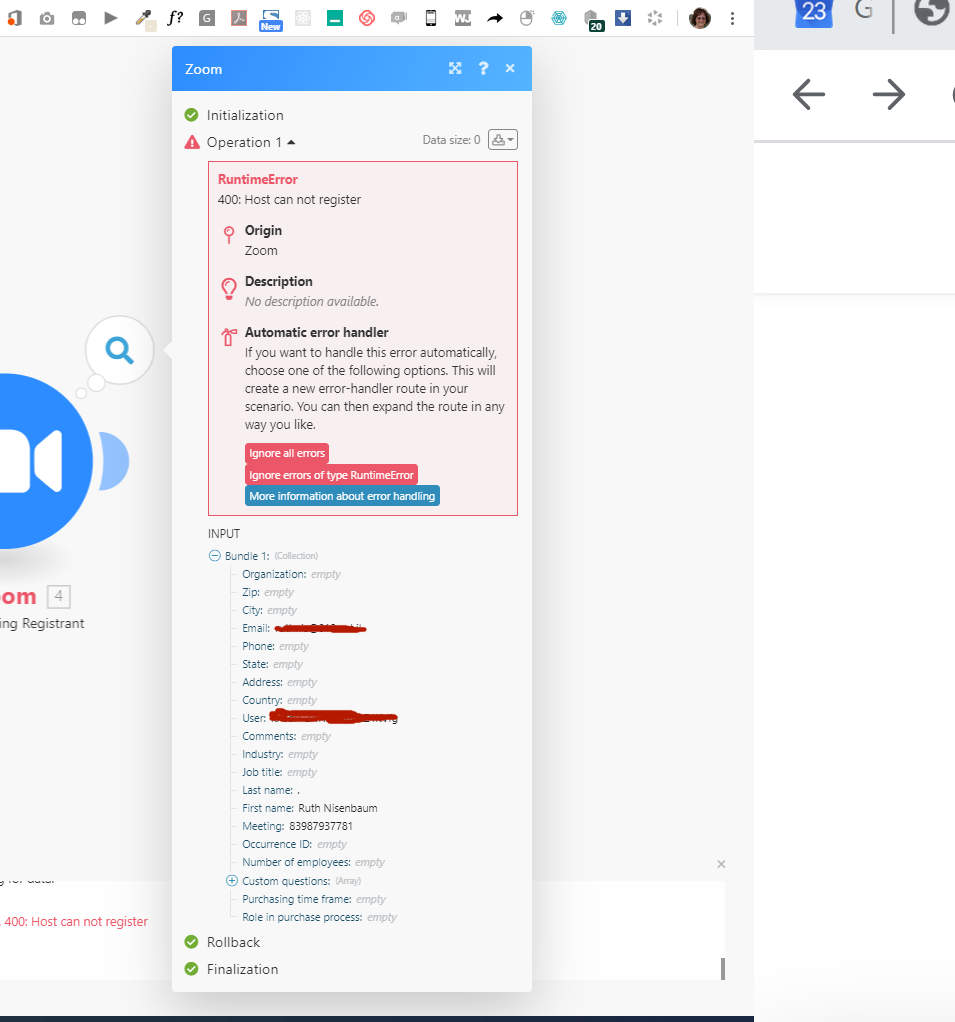Click the Operation 1 error warning icon

[192, 142]
